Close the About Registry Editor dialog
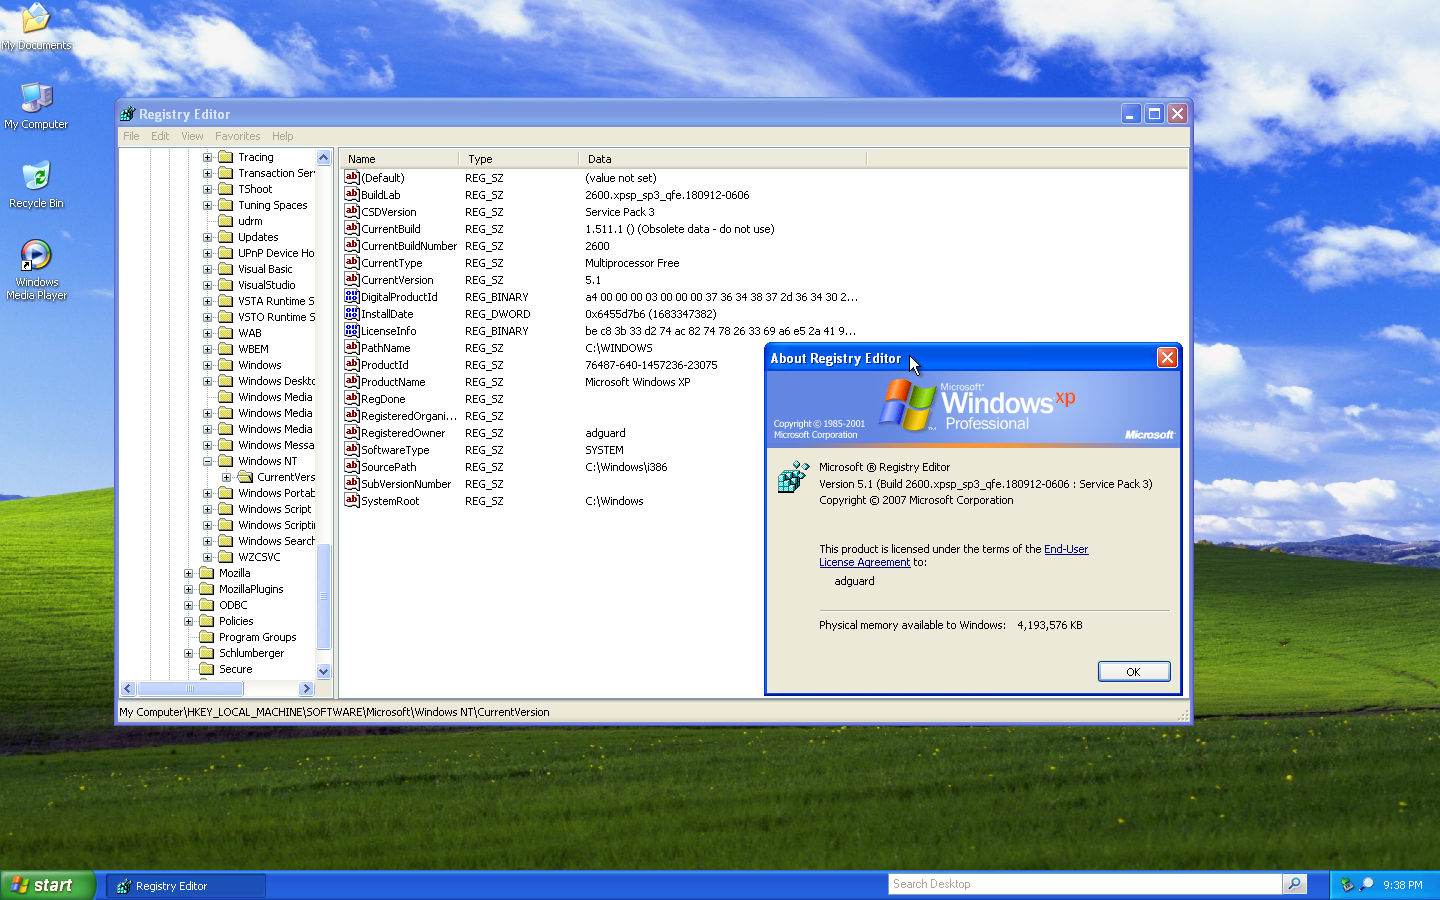The height and width of the screenshot is (900, 1440). pos(1167,358)
